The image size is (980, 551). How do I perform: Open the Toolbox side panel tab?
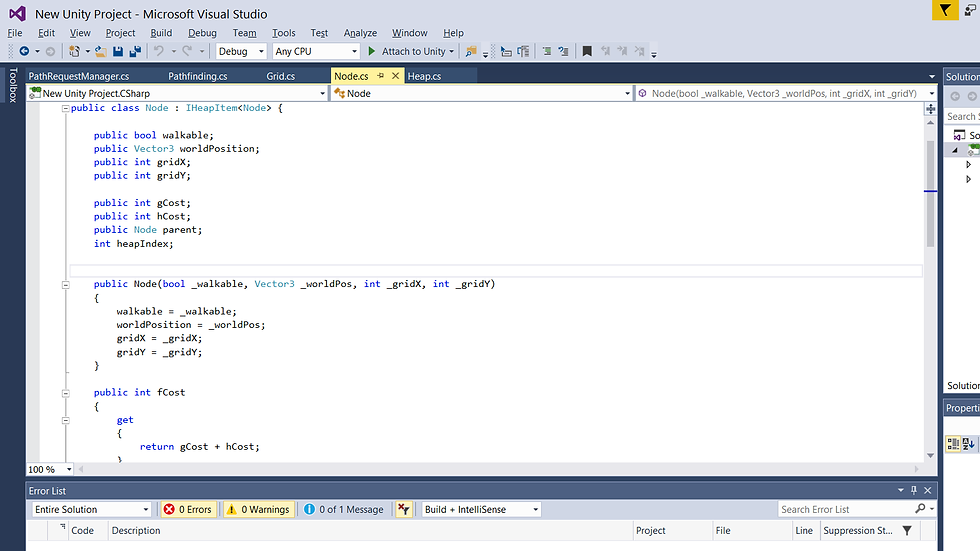point(12,84)
